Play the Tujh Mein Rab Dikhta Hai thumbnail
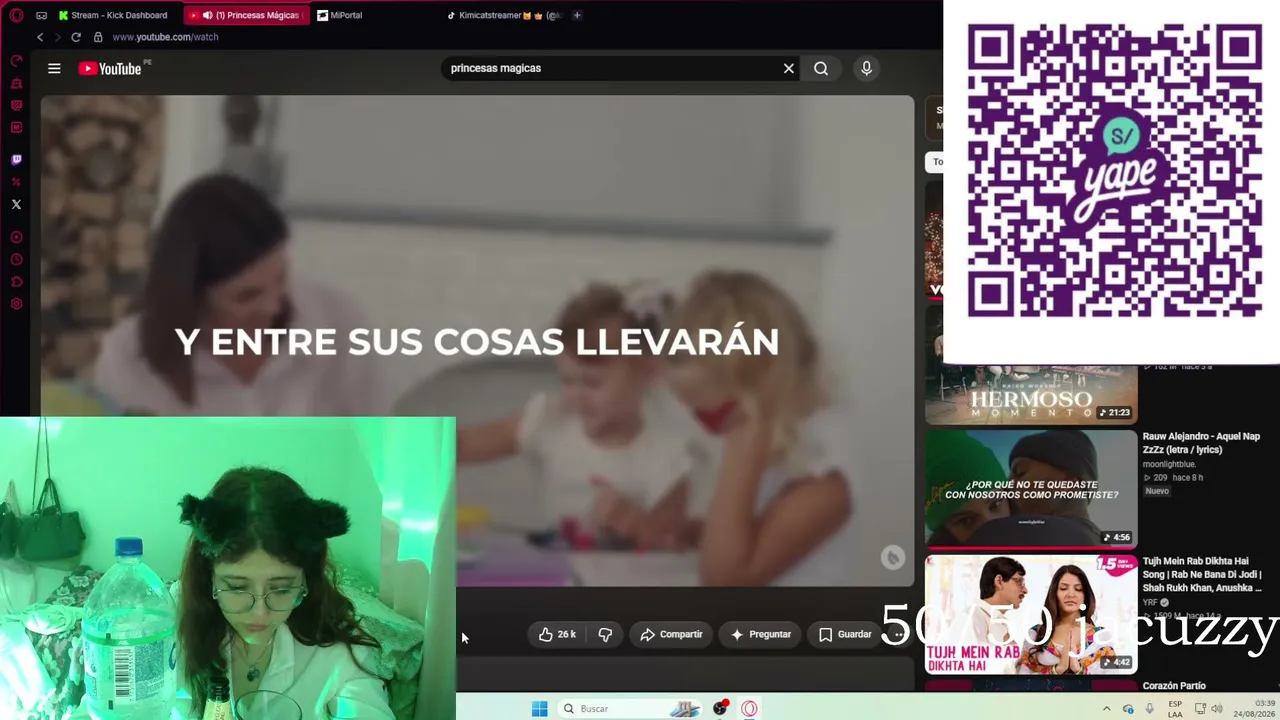The image size is (1280, 720). [x=1031, y=614]
